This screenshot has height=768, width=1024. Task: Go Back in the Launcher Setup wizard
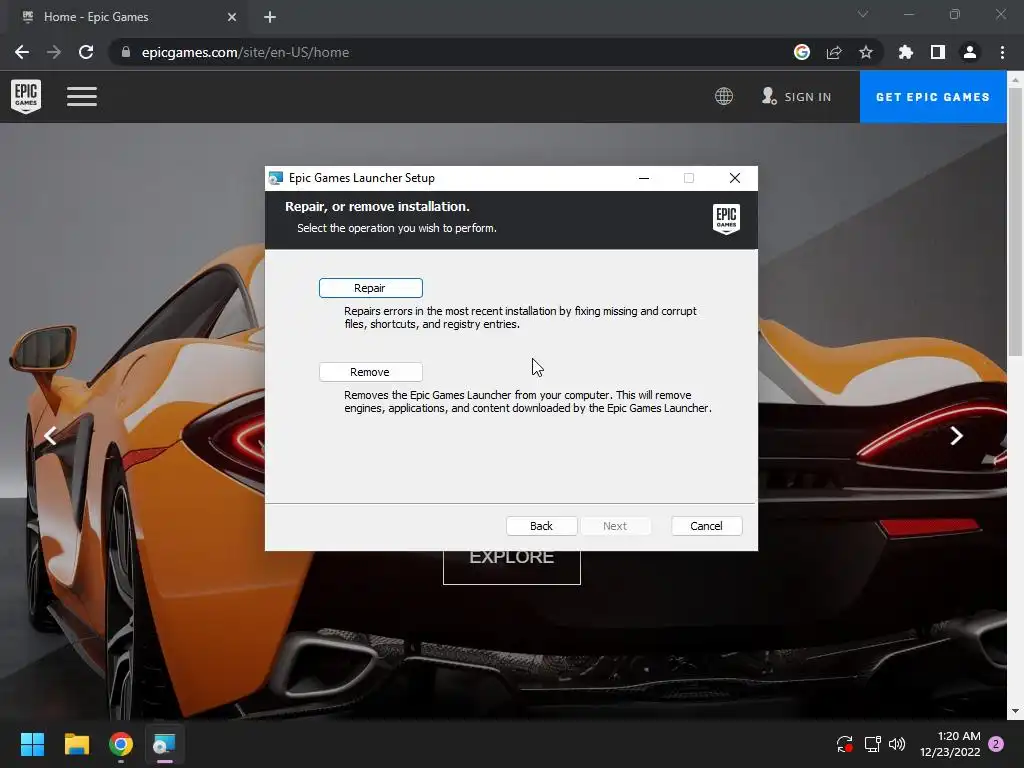pyautogui.click(x=541, y=526)
